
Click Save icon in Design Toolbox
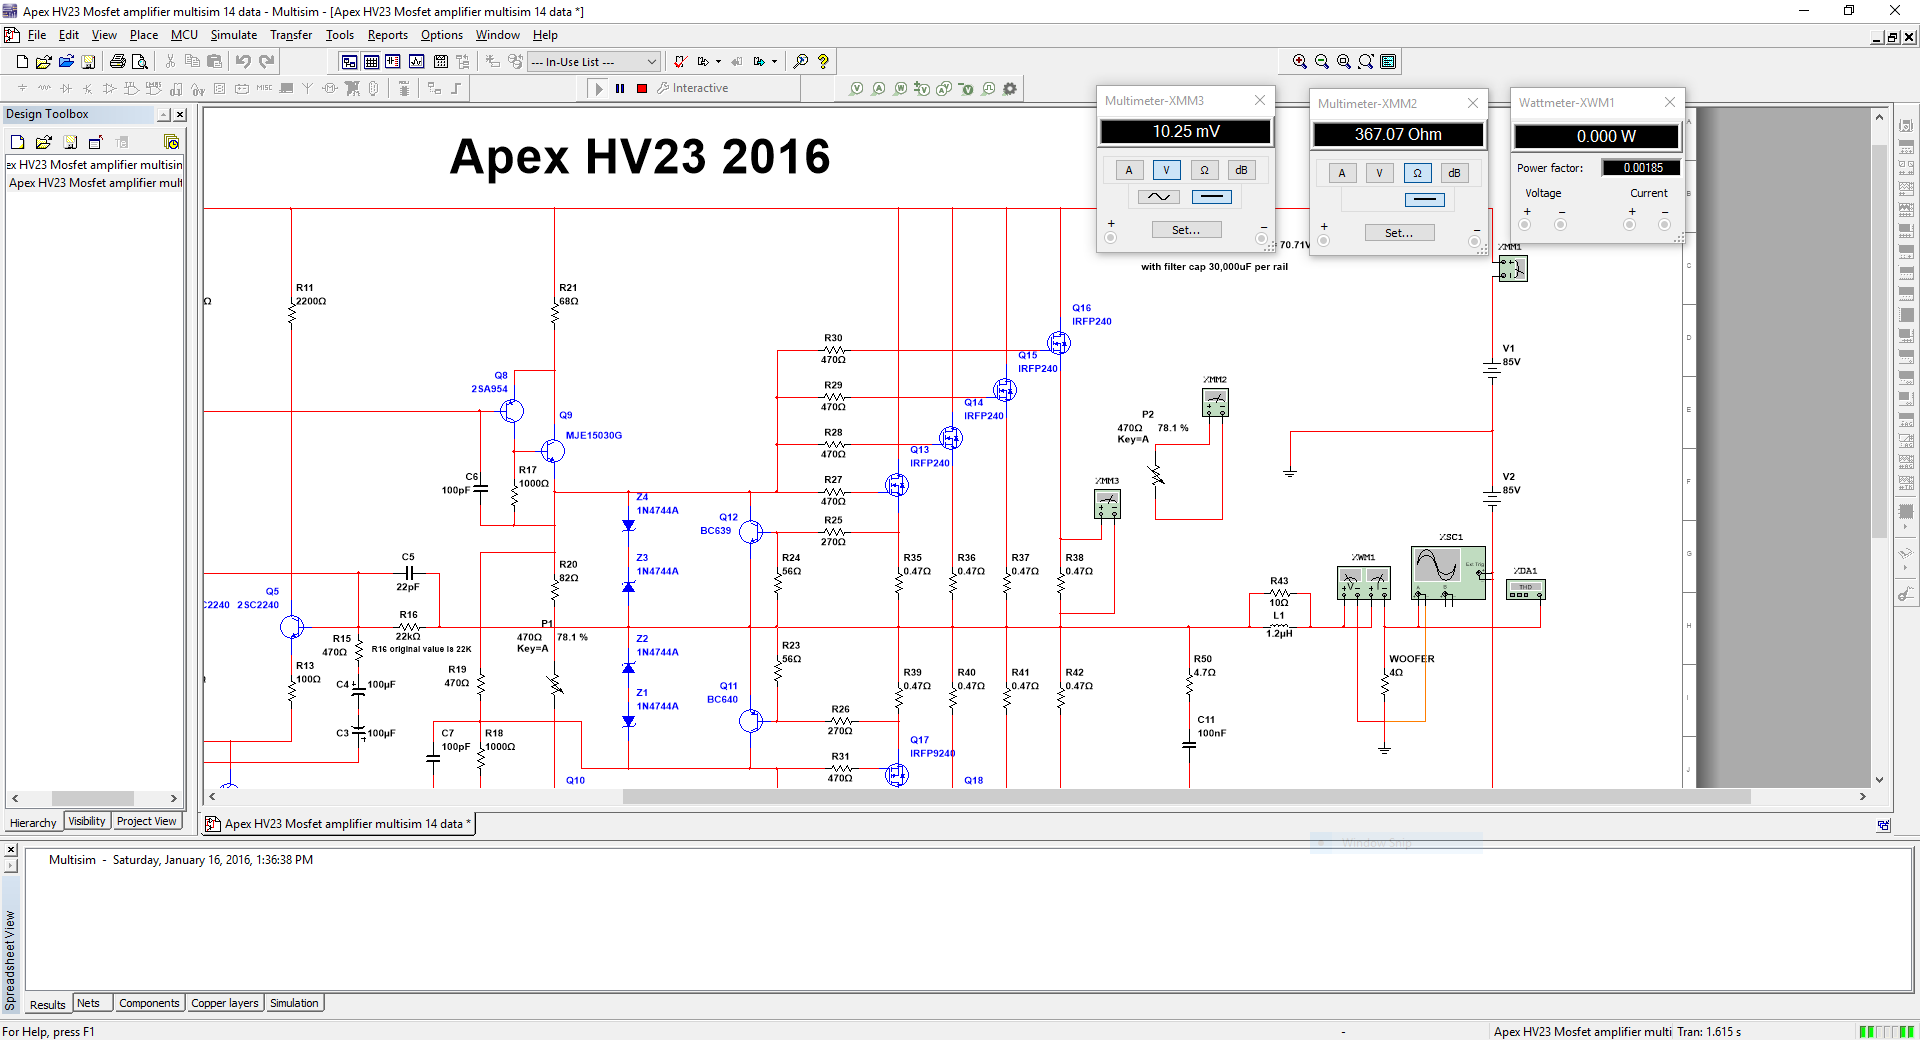[x=70, y=143]
